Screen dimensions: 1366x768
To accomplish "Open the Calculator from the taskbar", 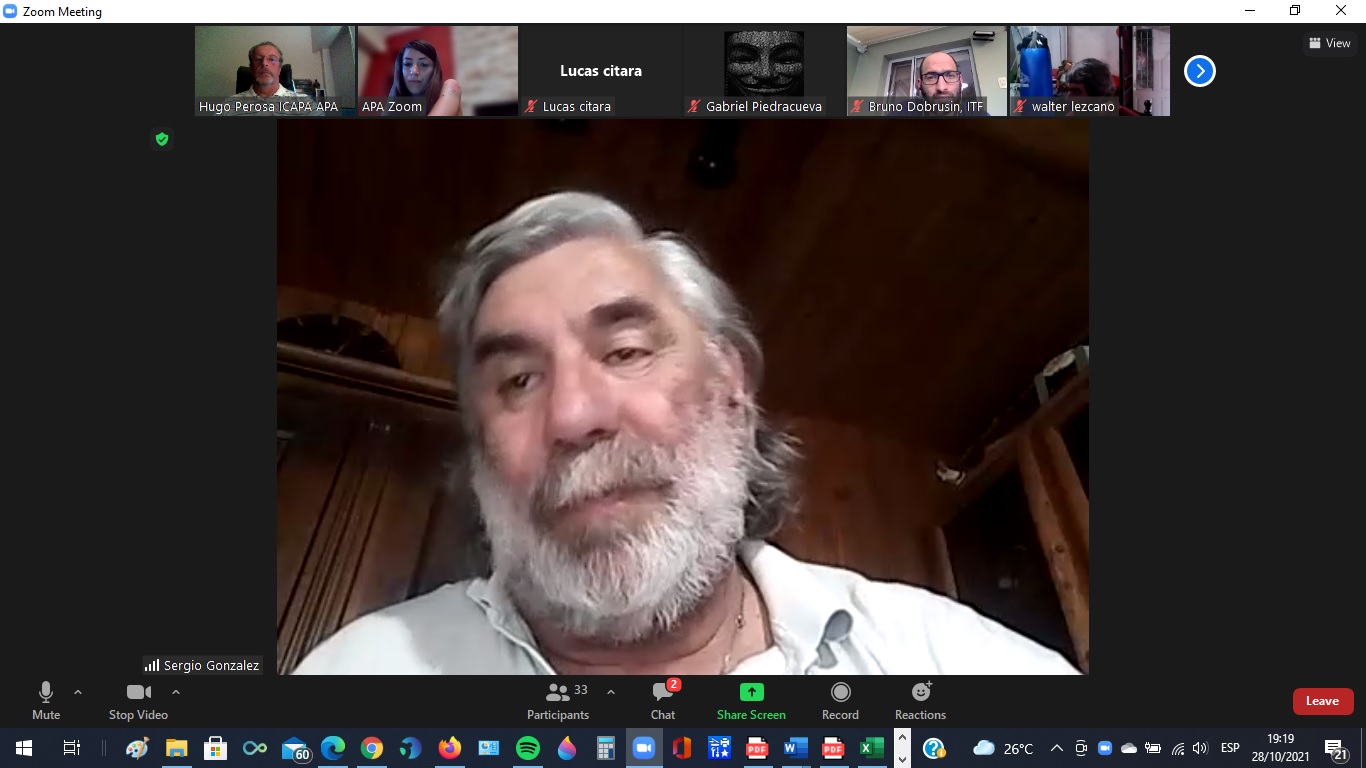I will (605, 747).
